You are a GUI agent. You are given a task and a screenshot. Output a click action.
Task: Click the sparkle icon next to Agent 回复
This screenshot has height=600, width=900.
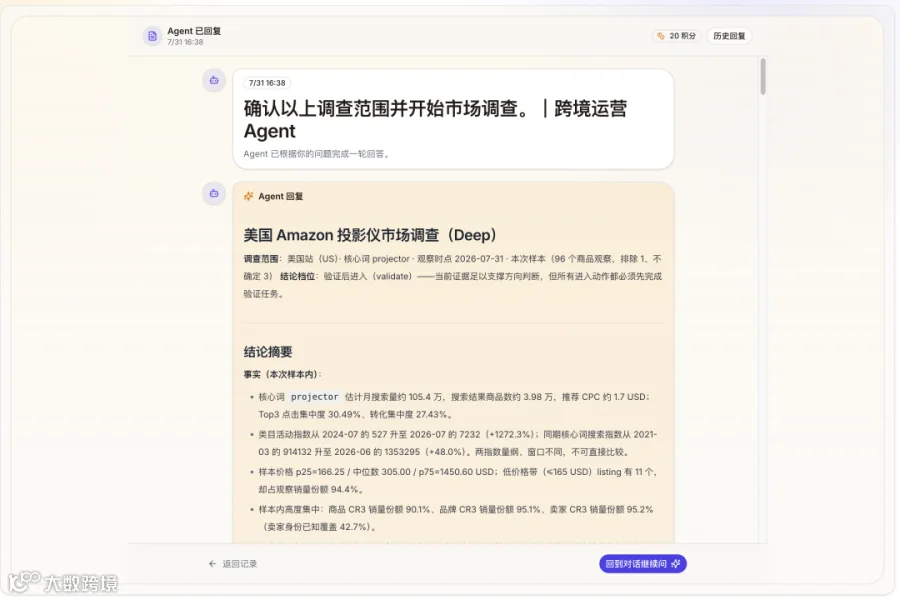[x=249, y=196]
